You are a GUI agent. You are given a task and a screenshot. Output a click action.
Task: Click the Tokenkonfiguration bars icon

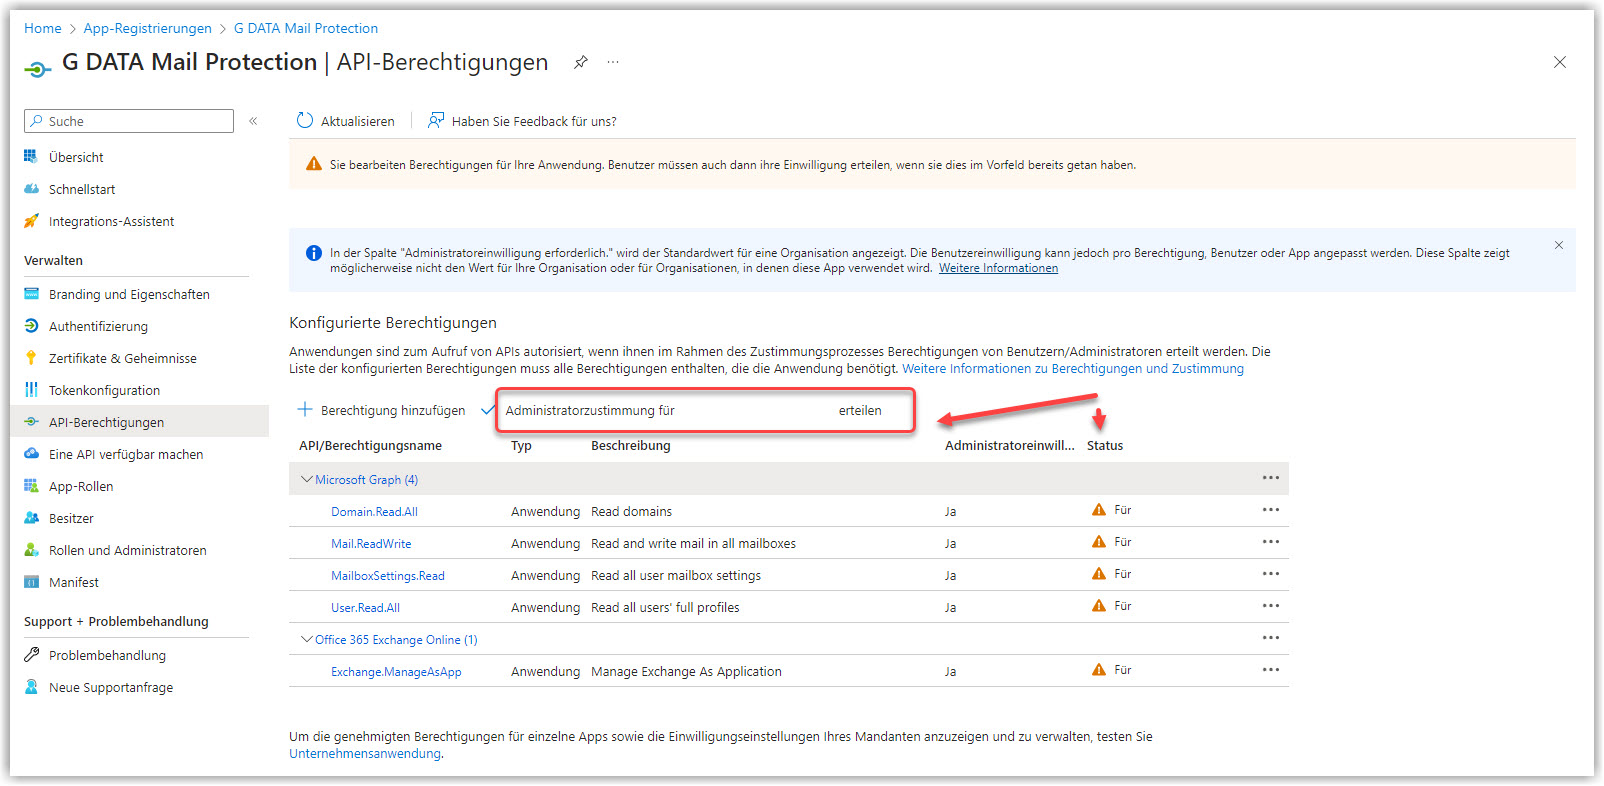(31, 390)
